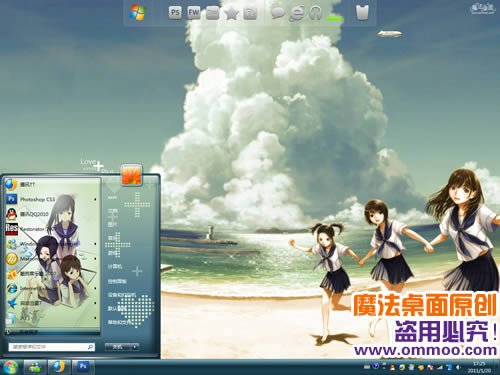This screenshot has width=500, height=375.
Task: Launch Tencent QQ2010 from the Start menu
Action: (53, 214)
